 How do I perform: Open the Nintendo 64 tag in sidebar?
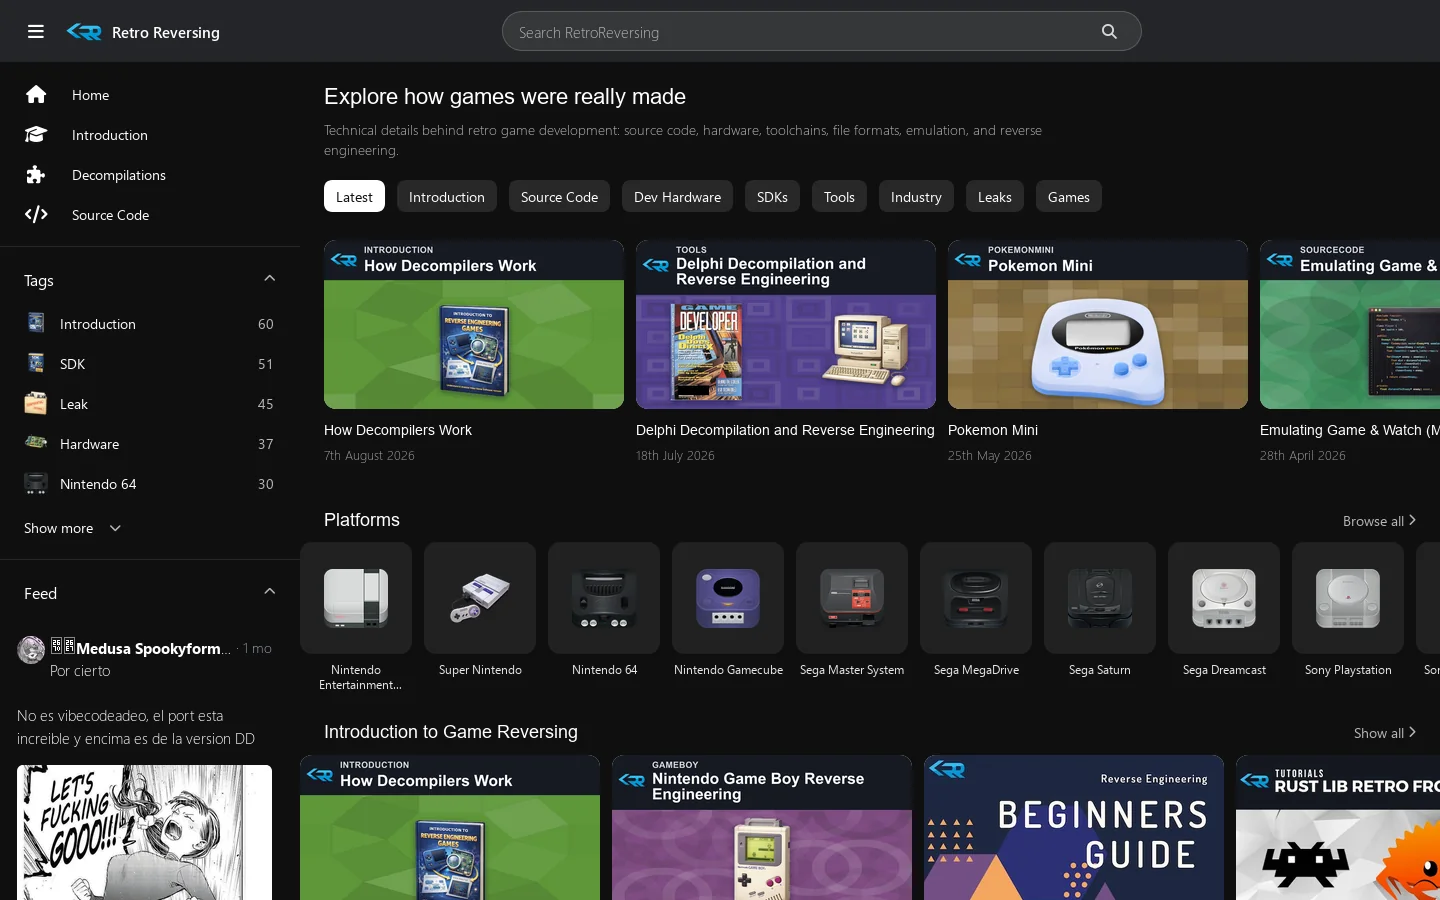click(149, 484)
